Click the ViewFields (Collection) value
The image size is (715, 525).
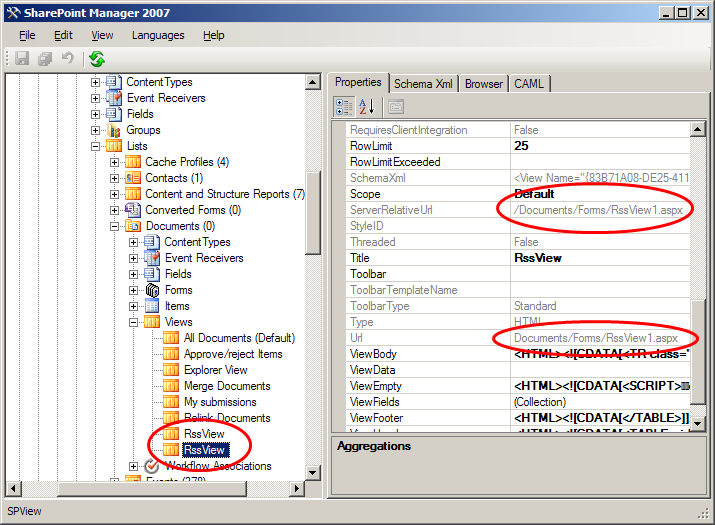540,402
